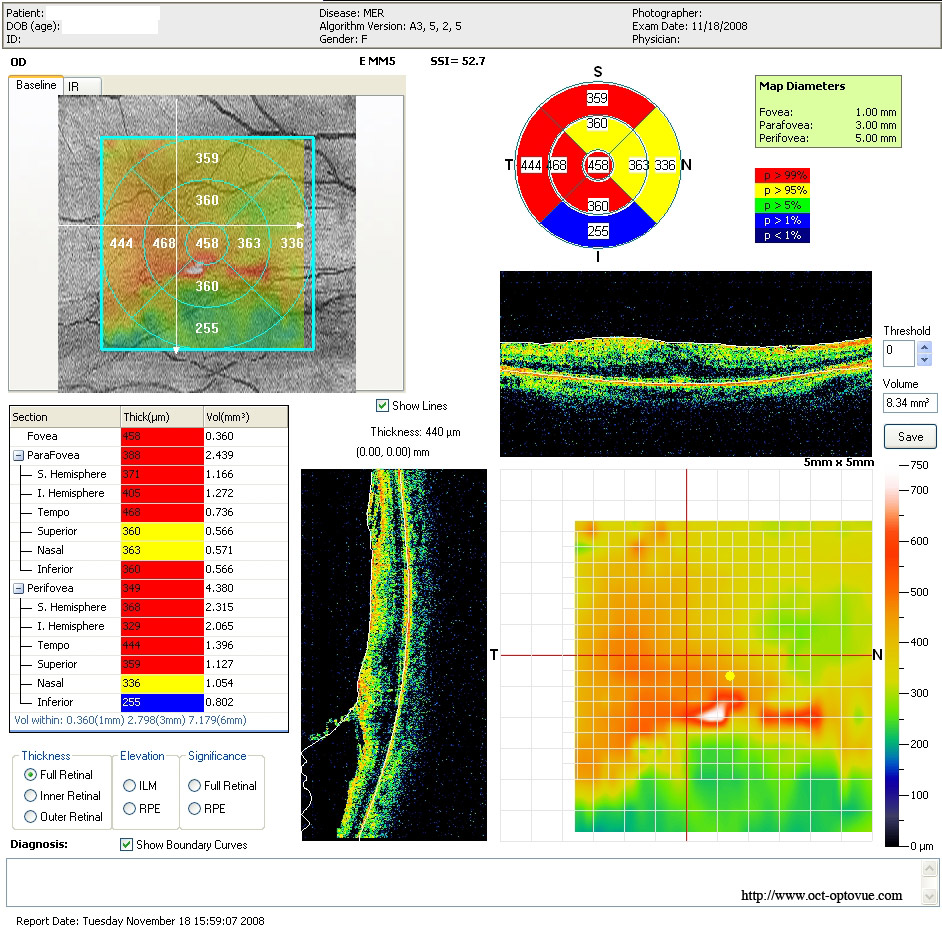Select the ILM elevation option
942x929 pixels.
tap(129, 785)
